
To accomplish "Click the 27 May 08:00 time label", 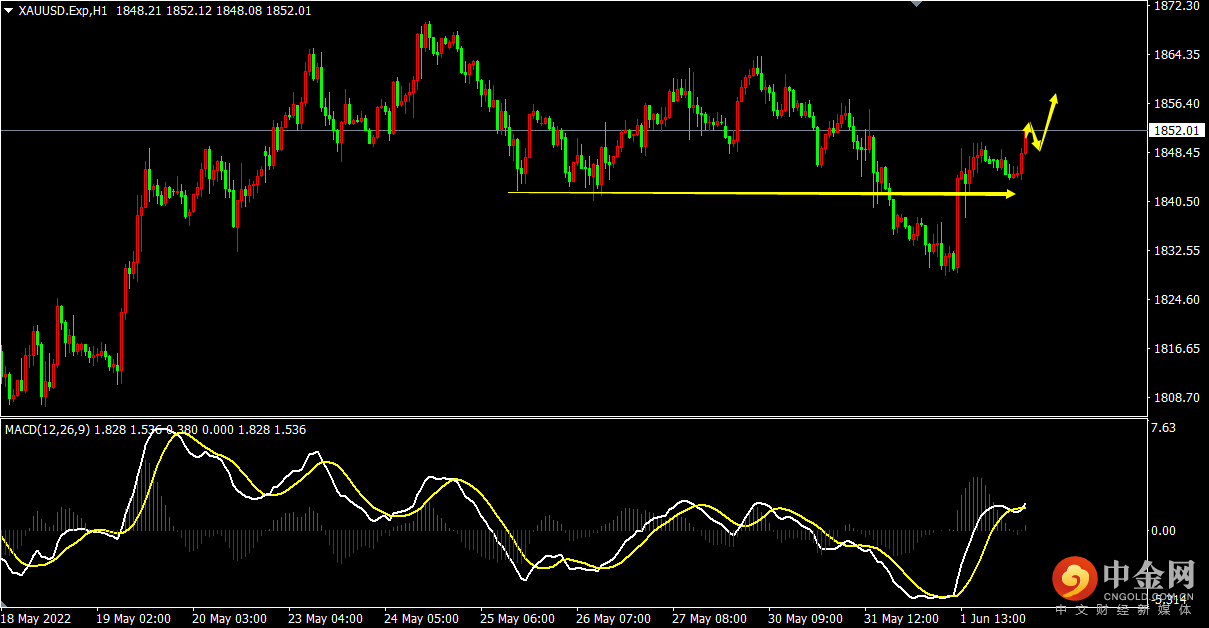I will [709, 619].
